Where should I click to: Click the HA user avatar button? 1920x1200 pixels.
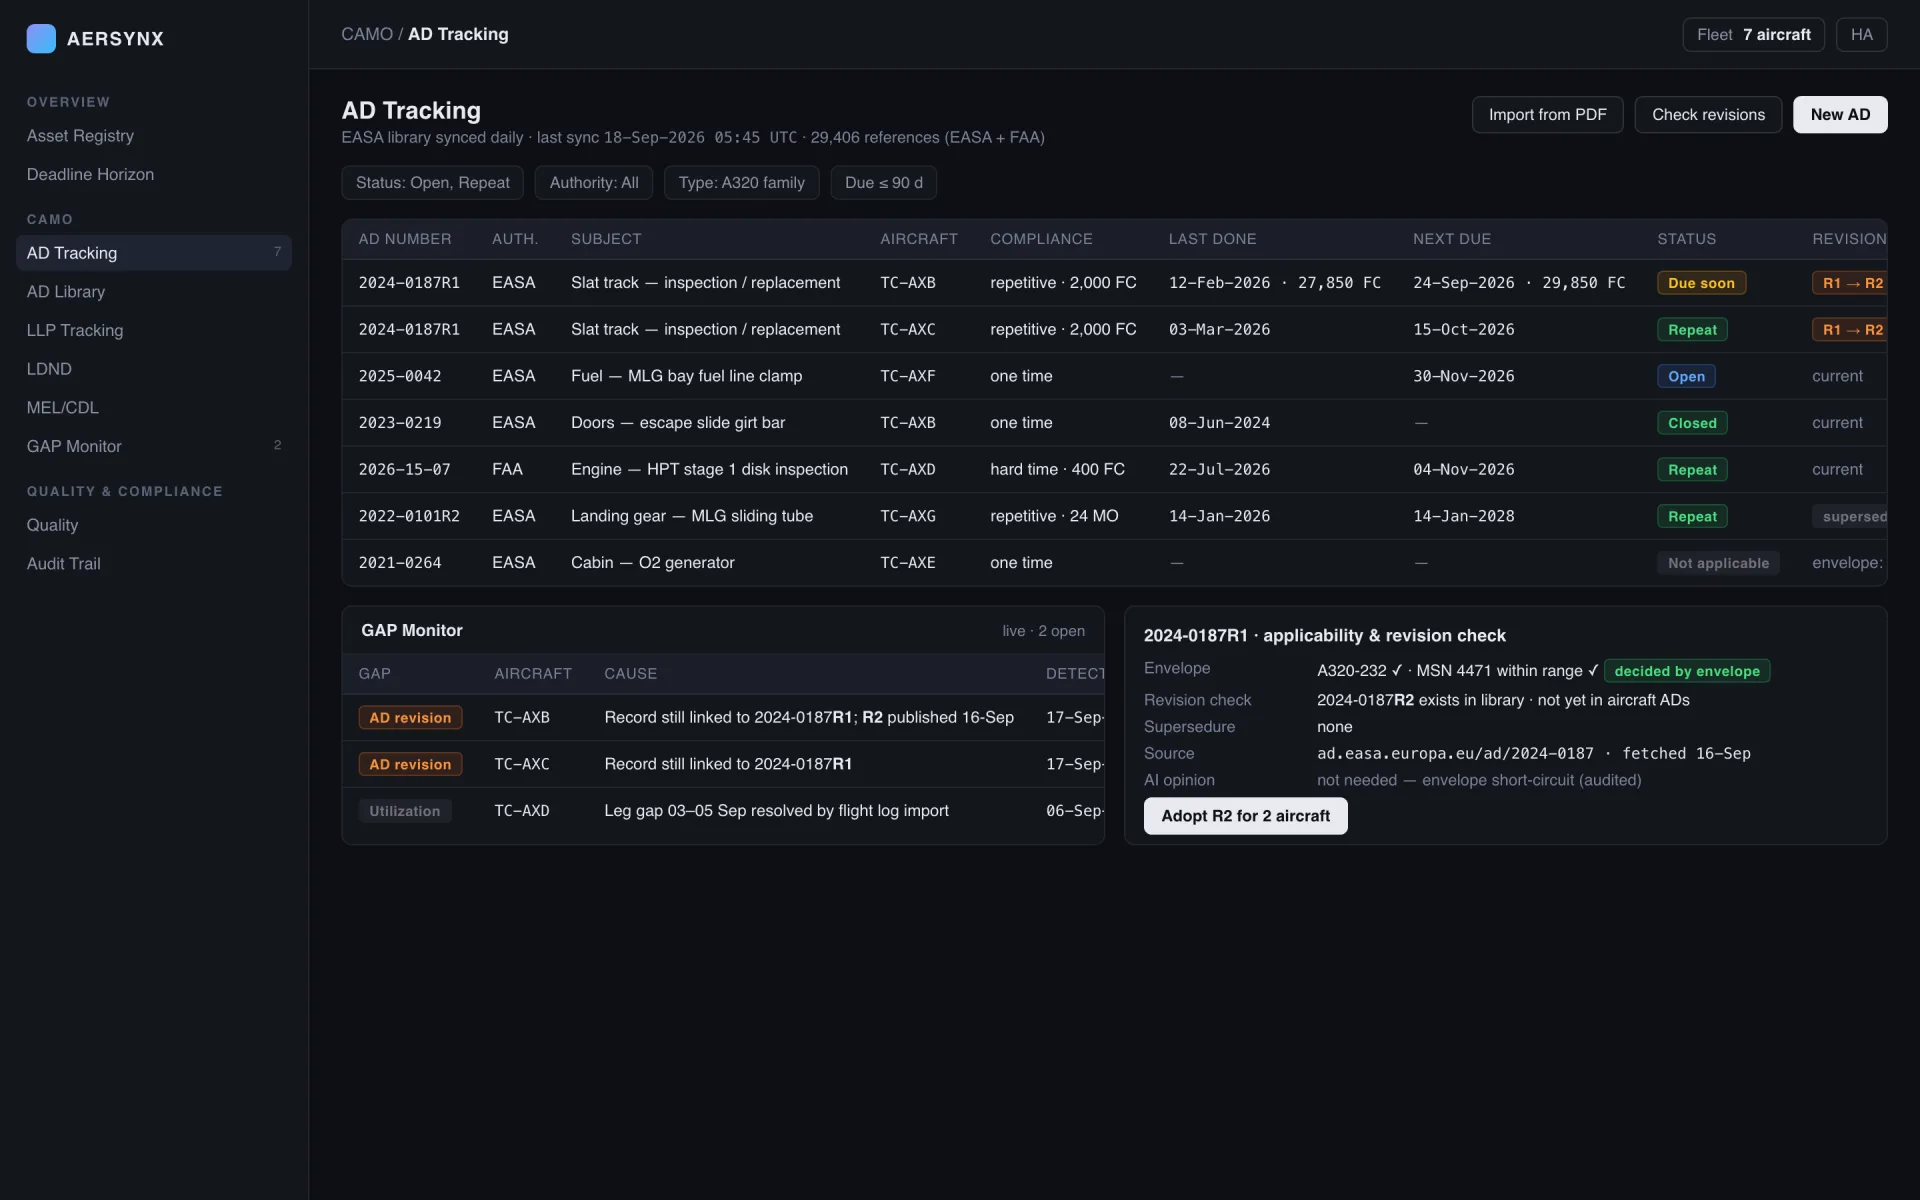[1861, 35]
